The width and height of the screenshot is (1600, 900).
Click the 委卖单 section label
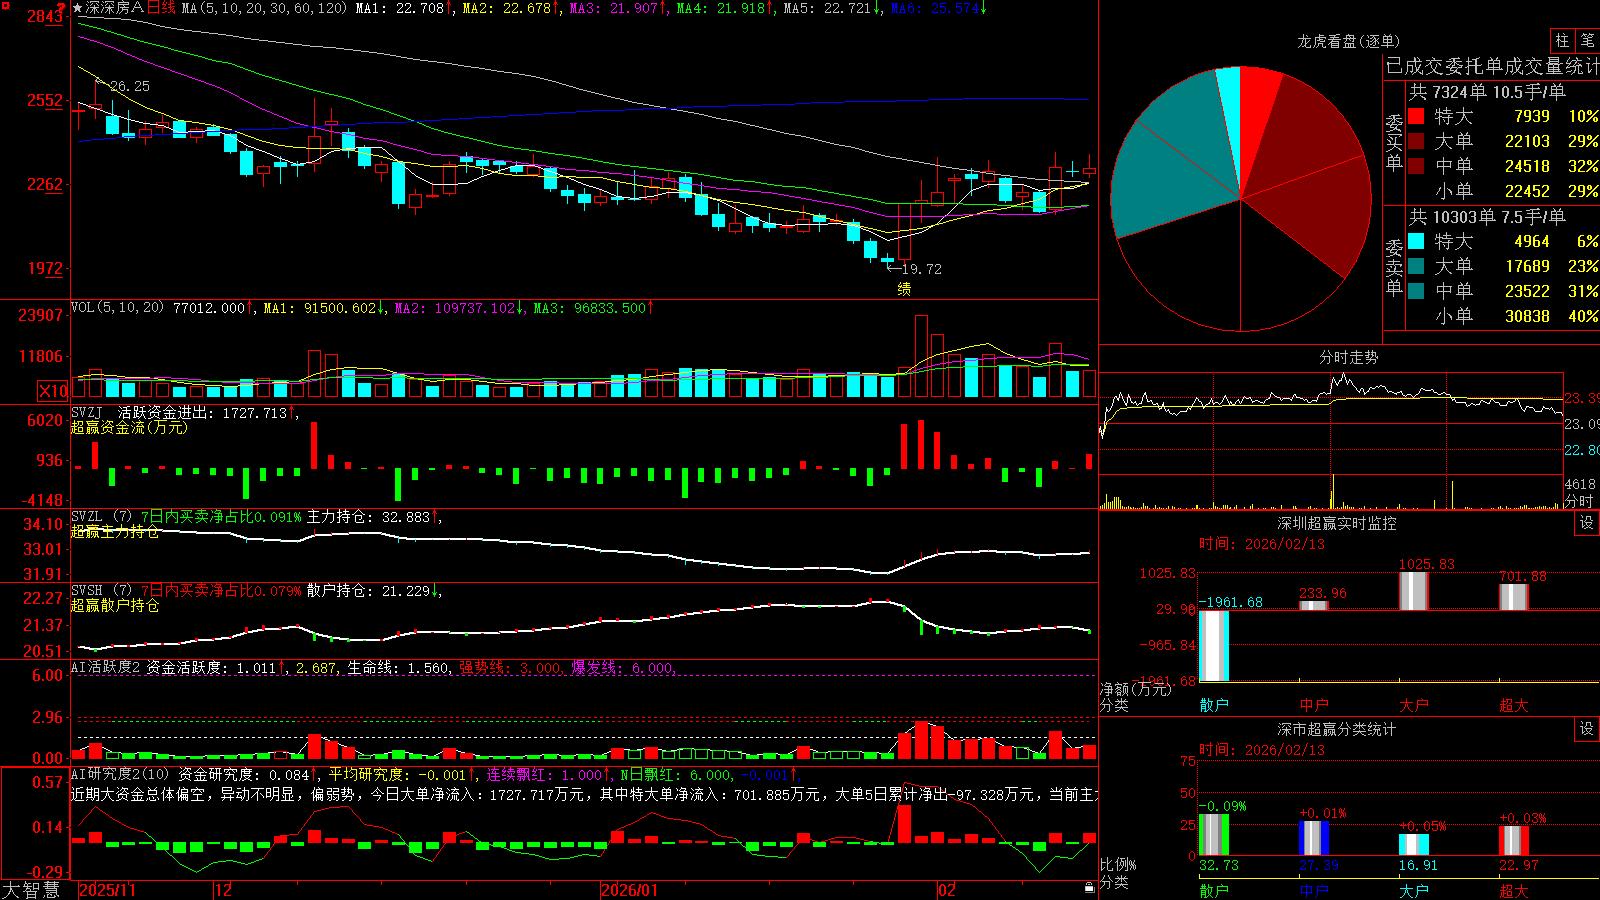1394,267
